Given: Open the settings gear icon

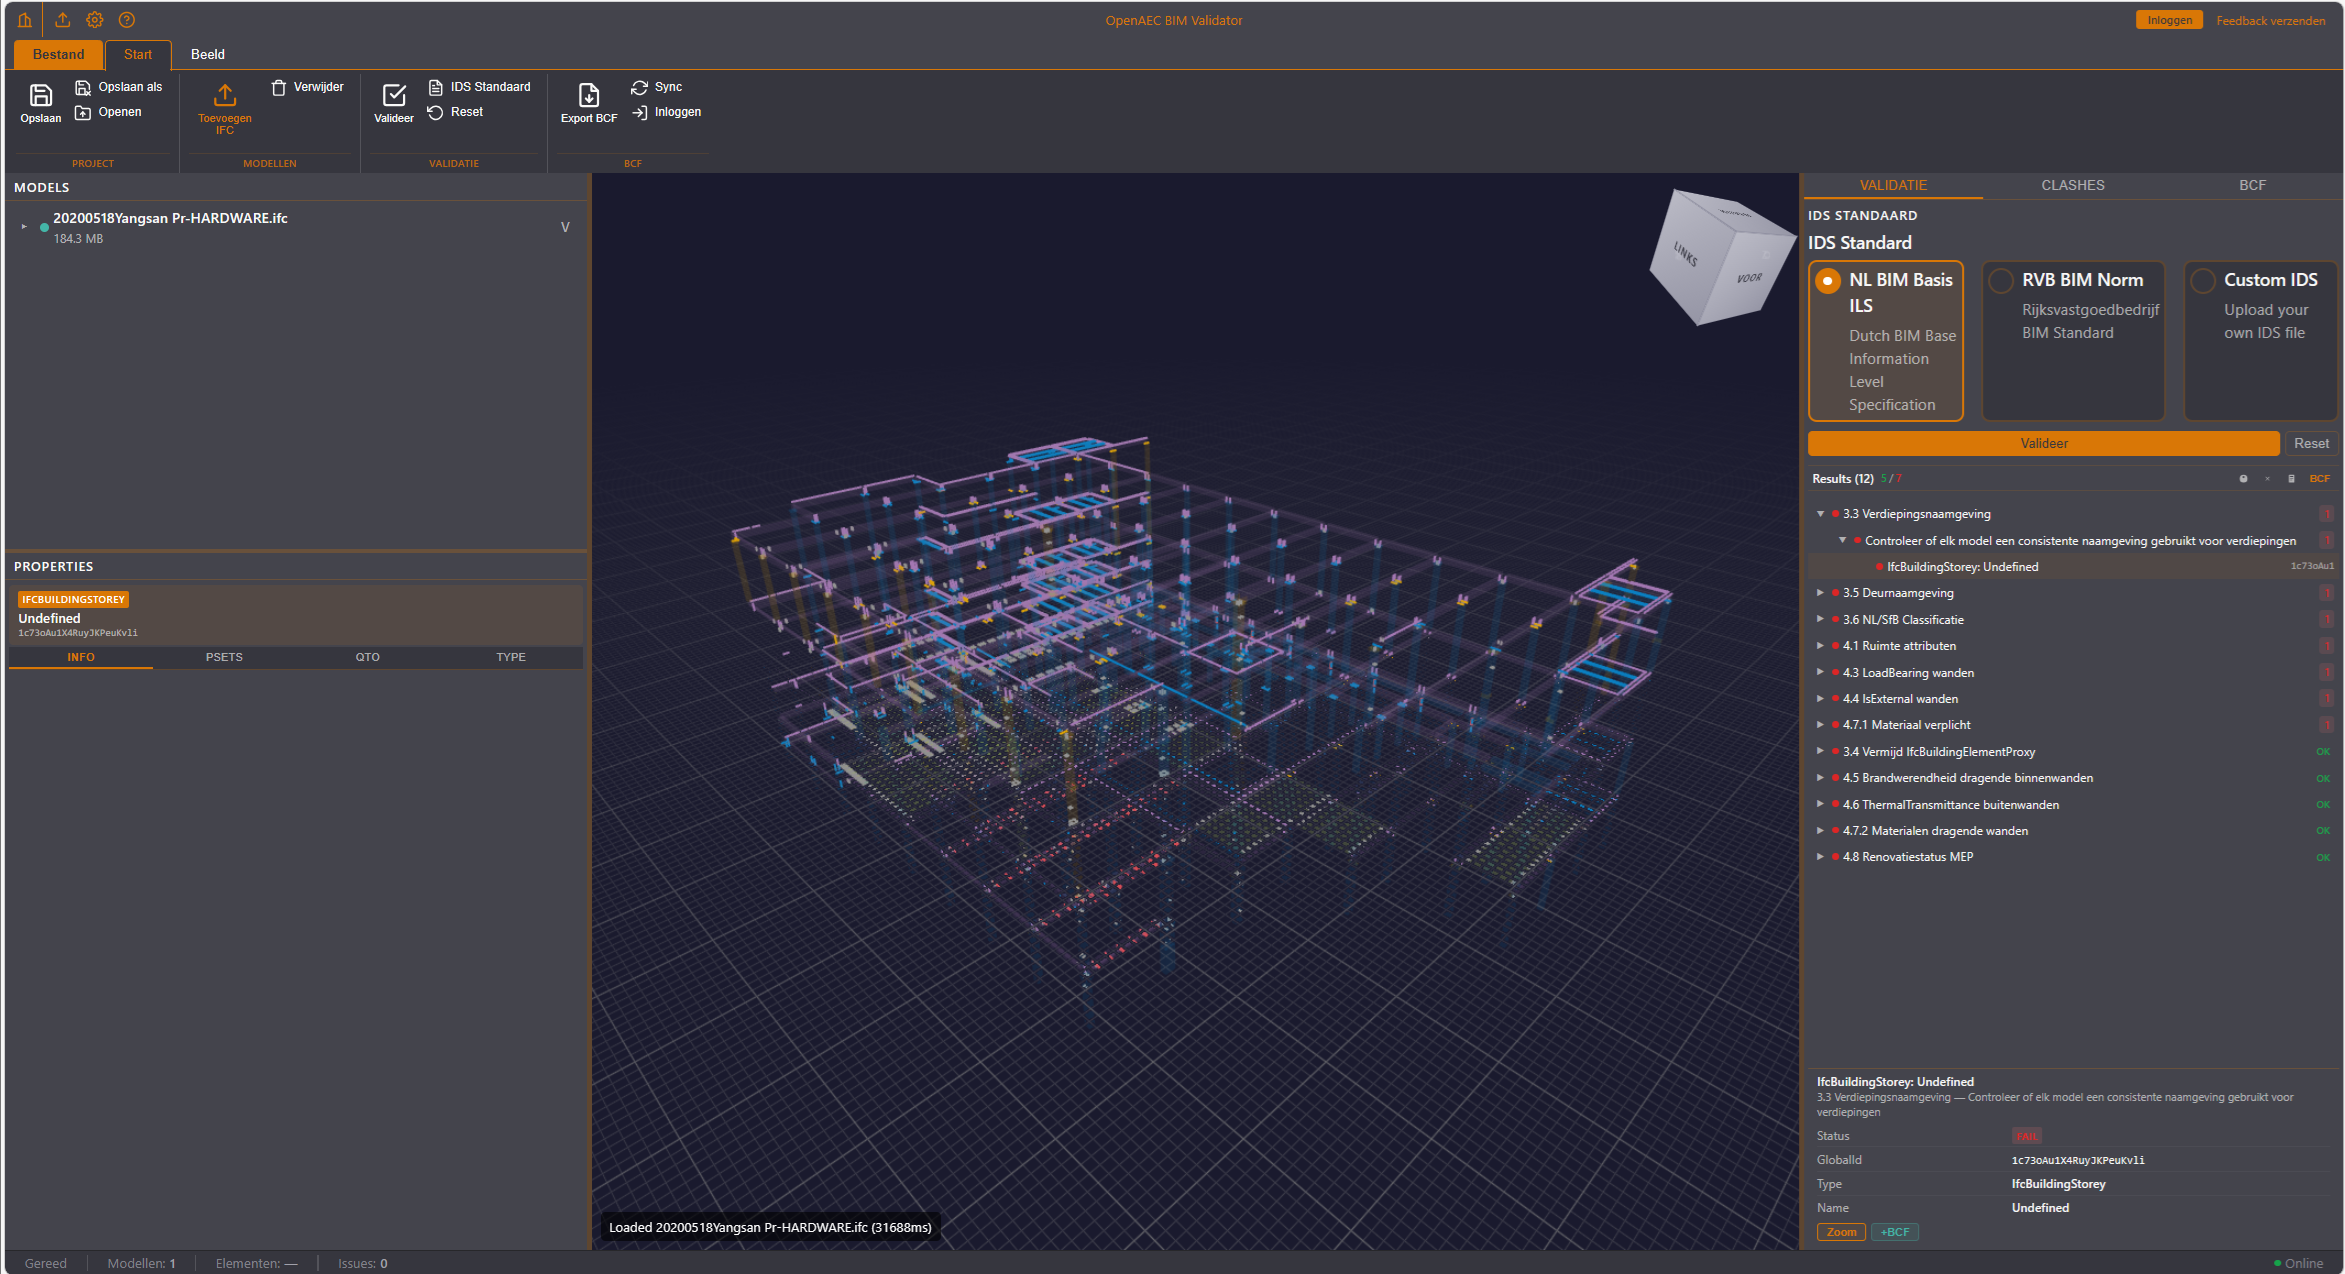Looking at the screenshot, I should tap(94, 19).
